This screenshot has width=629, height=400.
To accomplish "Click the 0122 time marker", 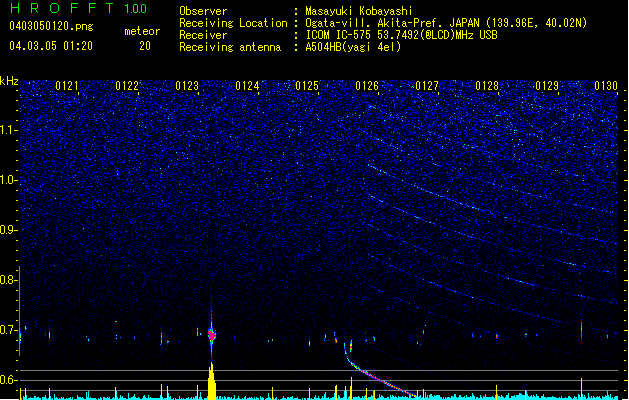I will tap(127, 86).
